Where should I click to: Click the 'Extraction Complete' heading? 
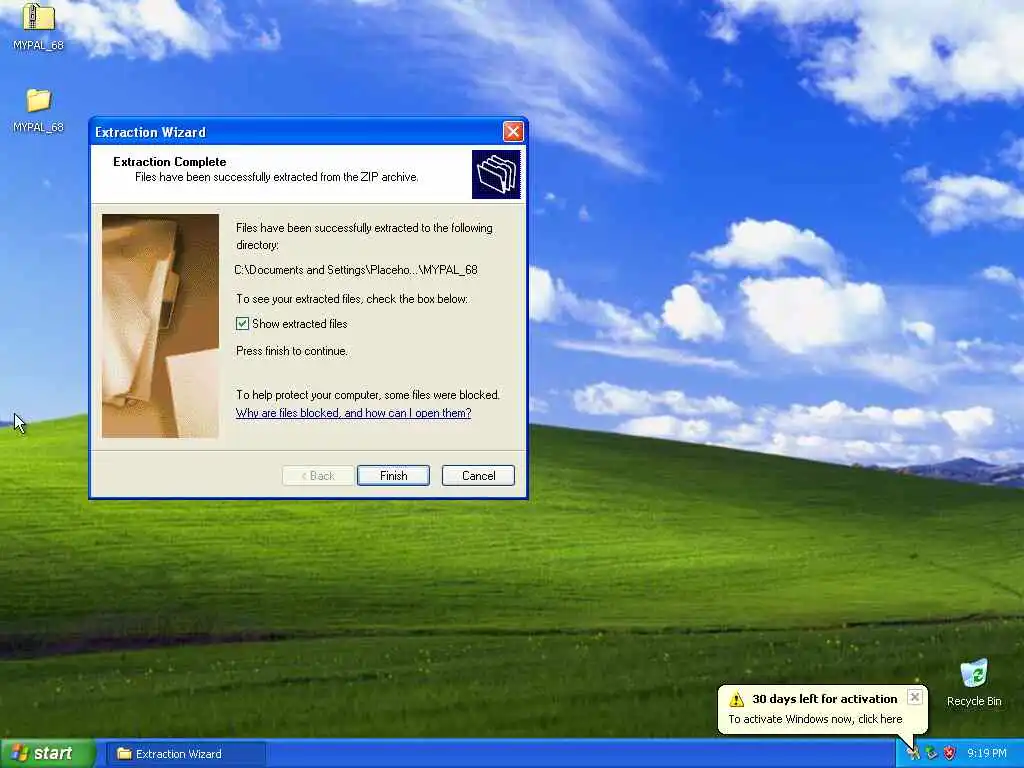pyautogui.click(x=170, y=161)
